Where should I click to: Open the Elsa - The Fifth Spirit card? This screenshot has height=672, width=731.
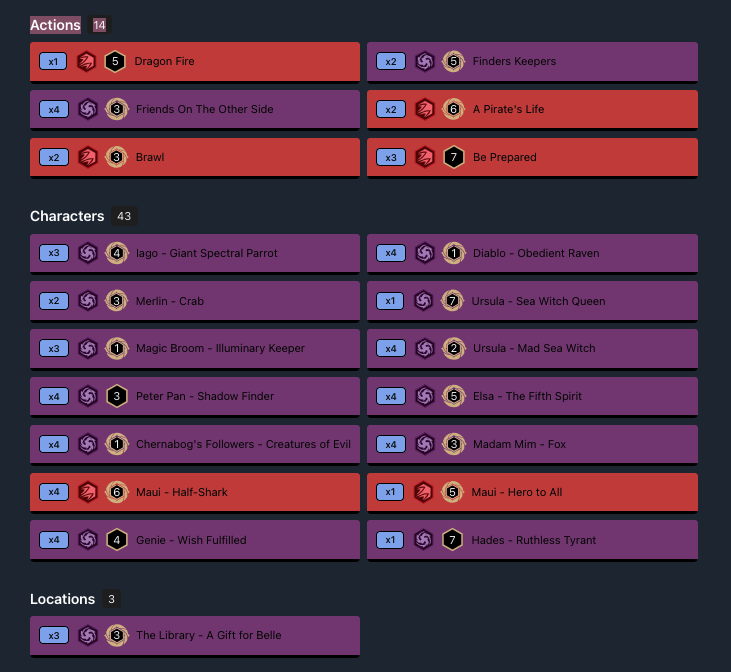coord(527,396)
